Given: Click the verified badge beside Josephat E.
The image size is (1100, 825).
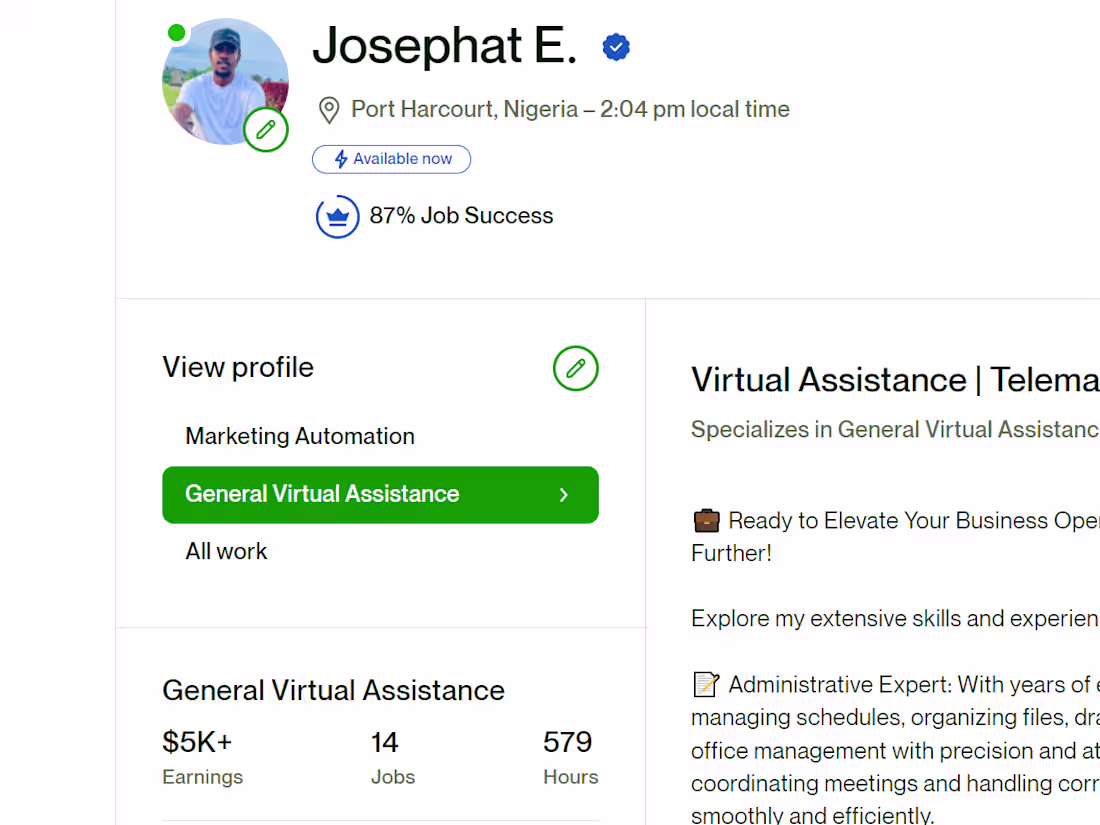Looking at the screenshot, I should [x=616, y=46].
